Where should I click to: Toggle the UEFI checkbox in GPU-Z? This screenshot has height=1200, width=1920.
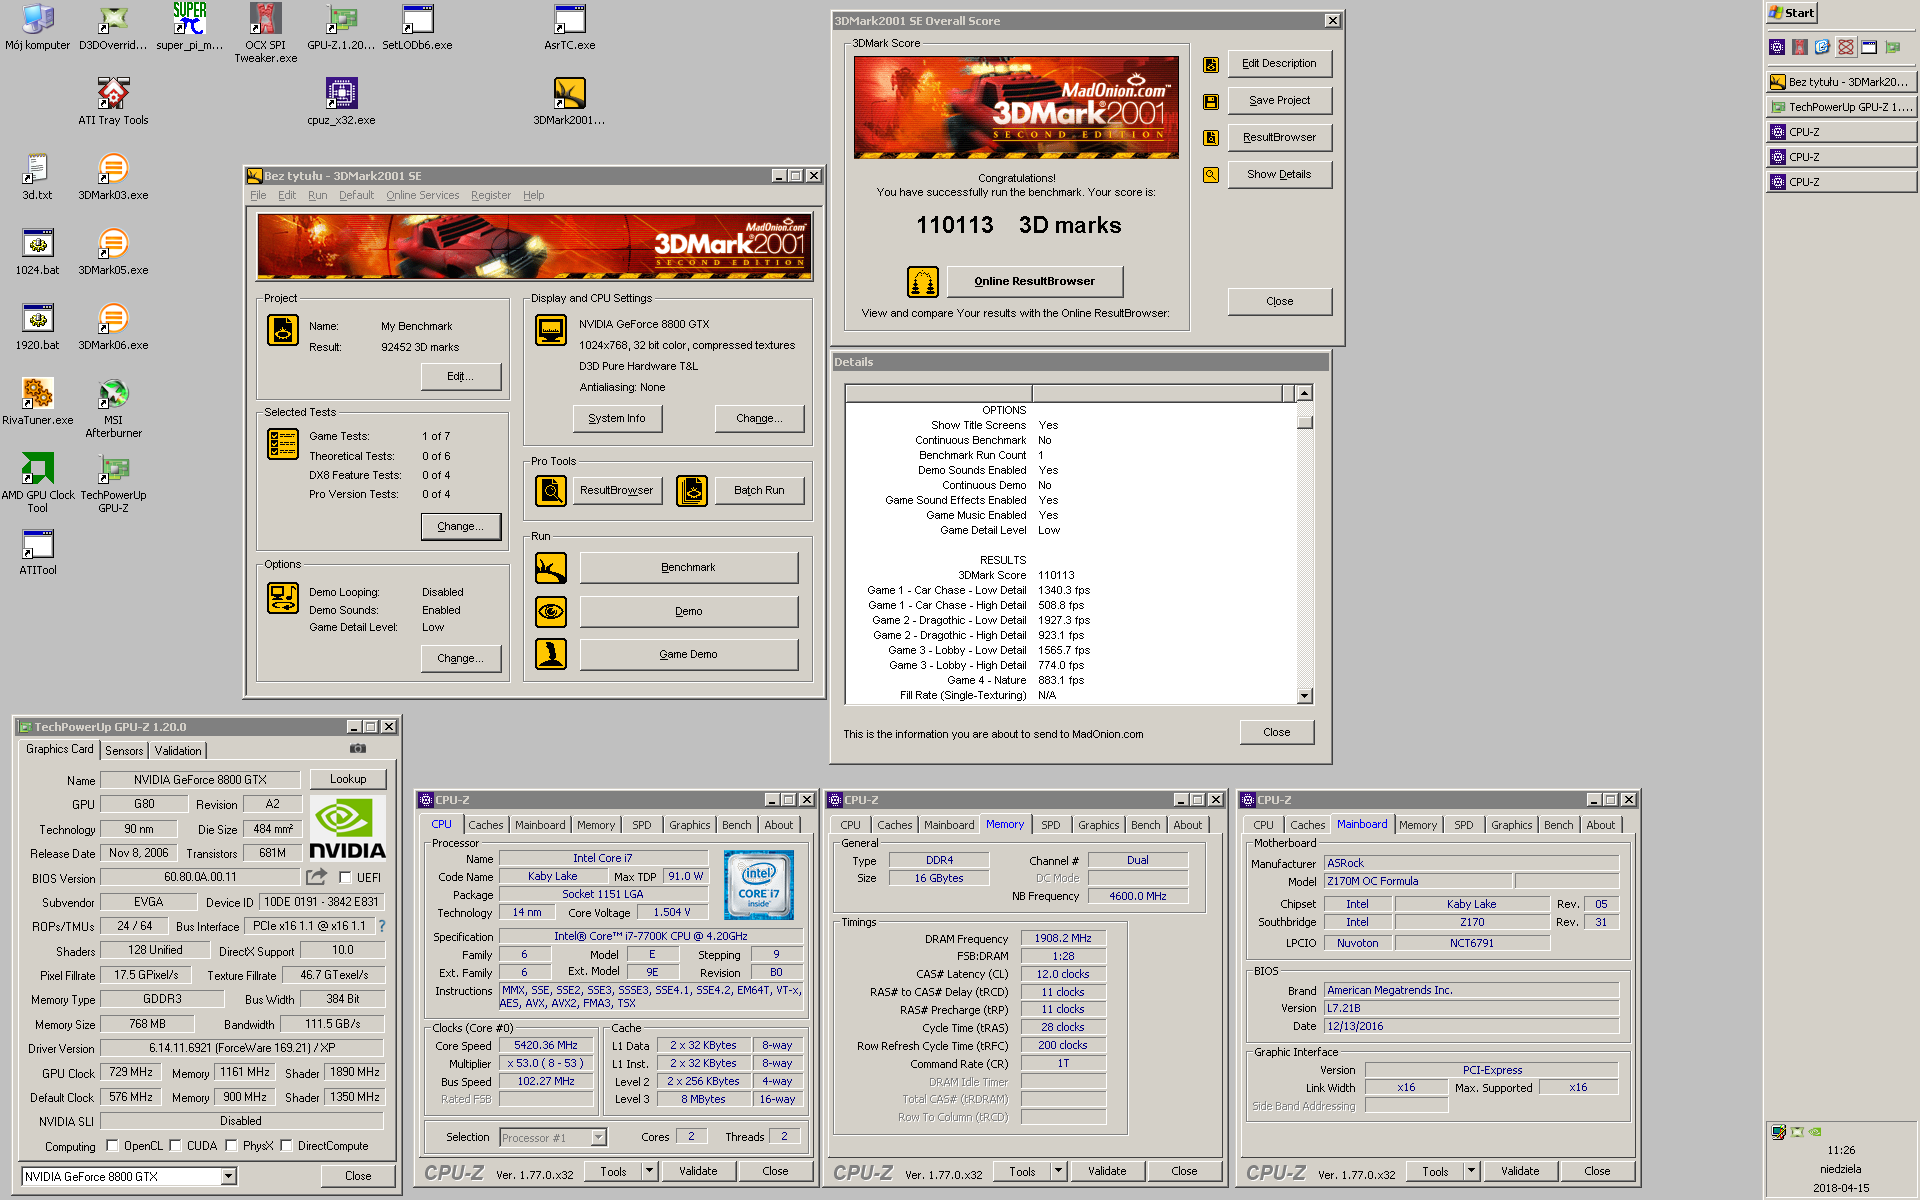tap(345, 877)
